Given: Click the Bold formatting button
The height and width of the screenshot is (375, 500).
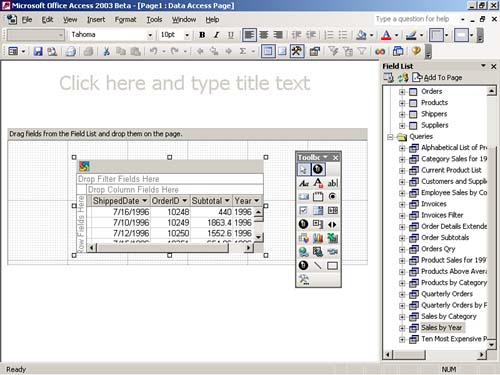Looking at the screenshot, I should 202,35.
